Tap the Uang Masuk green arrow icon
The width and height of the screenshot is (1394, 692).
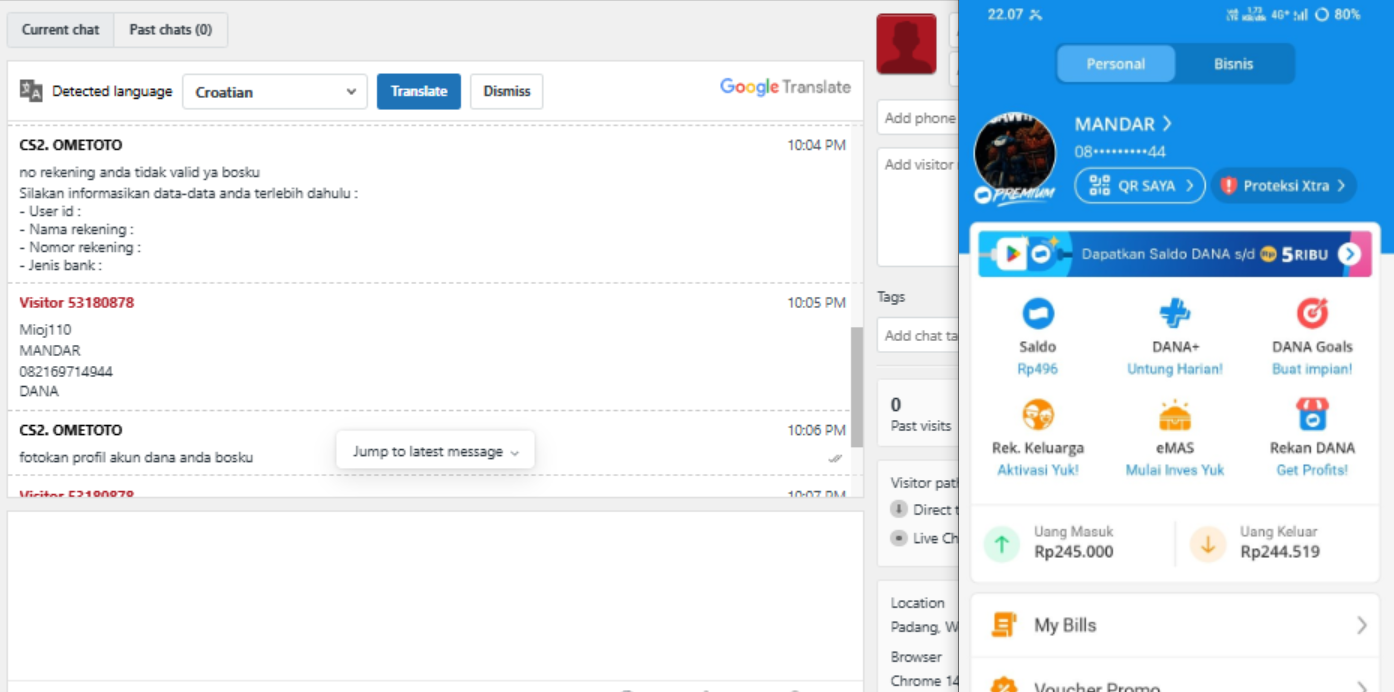[1002, 544]
